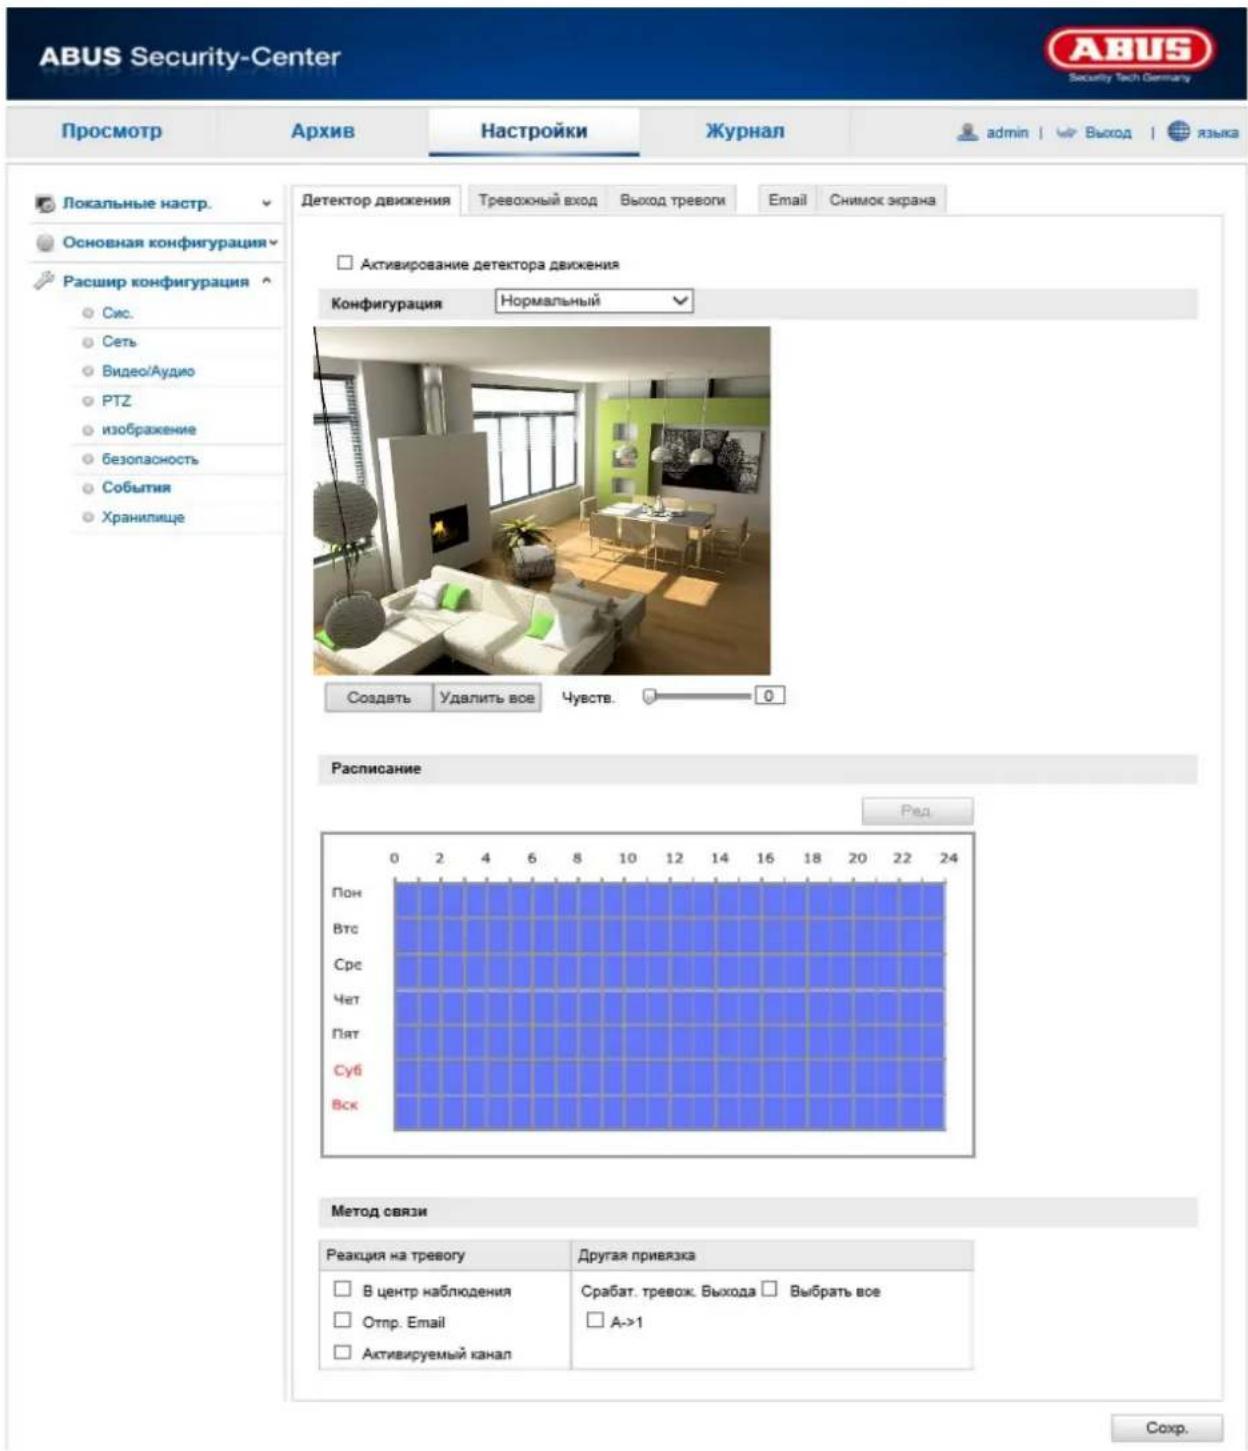The height and width of the screenshot is (1451, 1248).
Task: Open the Журнал tab
Action: 745,131
